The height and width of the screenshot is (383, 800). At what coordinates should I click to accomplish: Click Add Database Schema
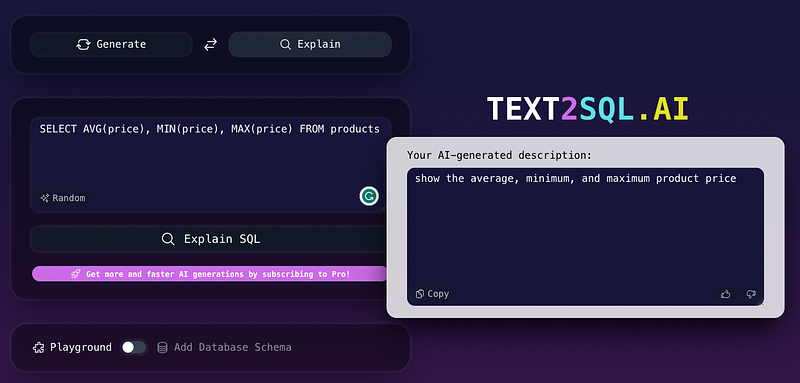(x=233, y=347)
